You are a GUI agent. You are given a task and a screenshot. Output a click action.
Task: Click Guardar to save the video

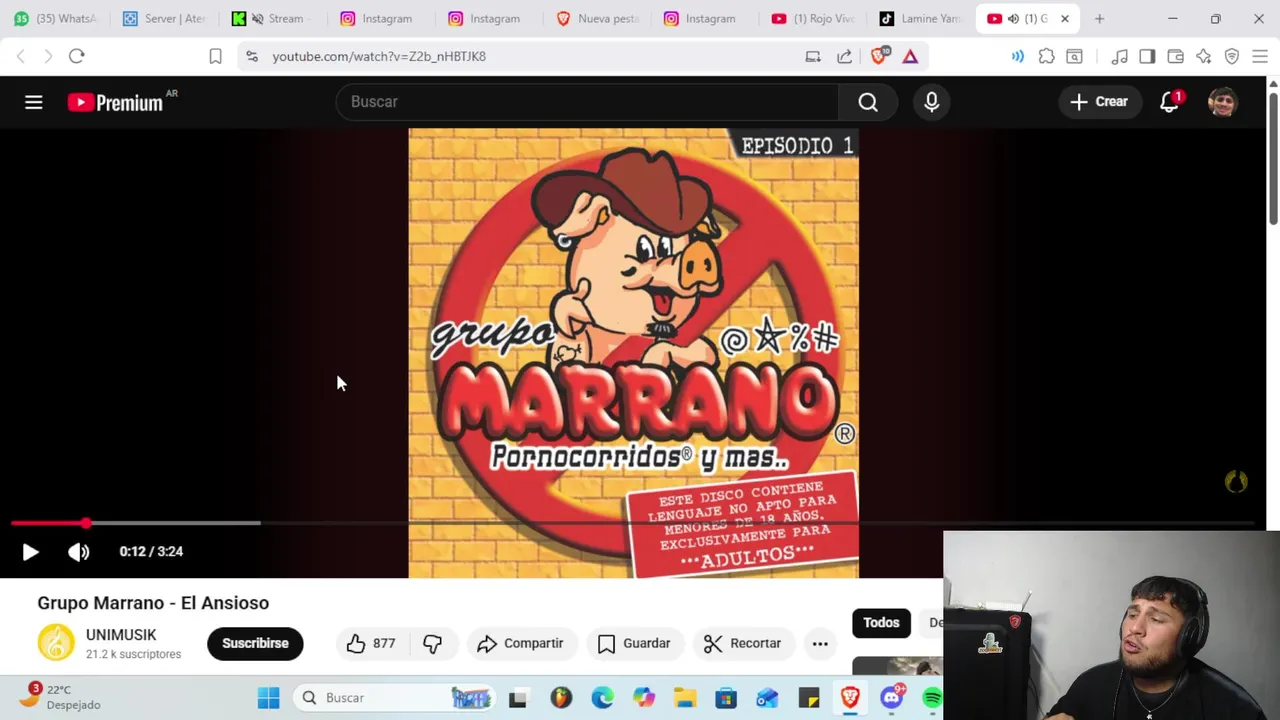click(x=634, y=643)
